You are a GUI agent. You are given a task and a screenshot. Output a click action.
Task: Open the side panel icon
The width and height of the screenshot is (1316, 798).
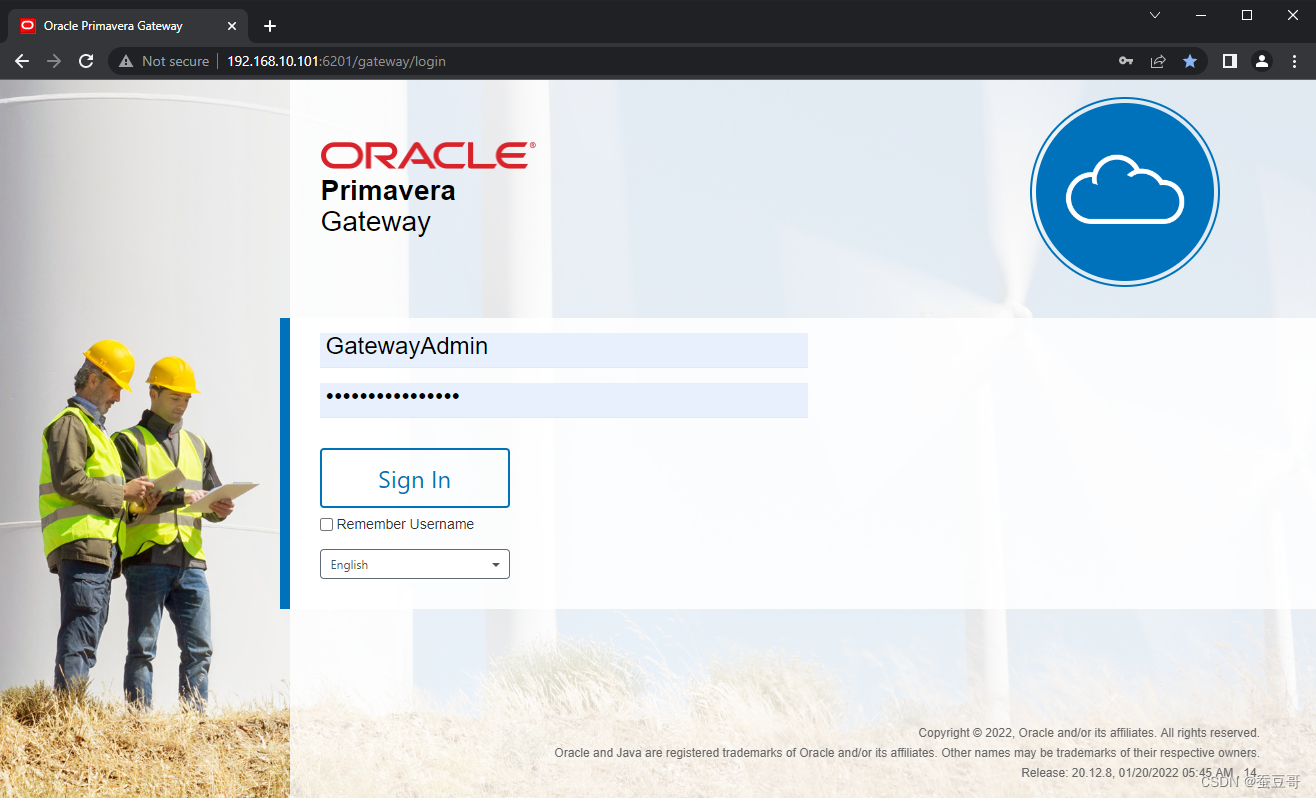click(x=1230, y=61)
